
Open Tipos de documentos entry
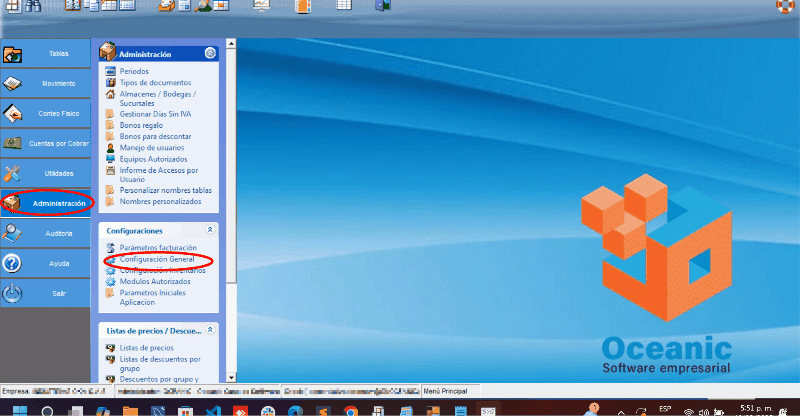tap(153, 82)
